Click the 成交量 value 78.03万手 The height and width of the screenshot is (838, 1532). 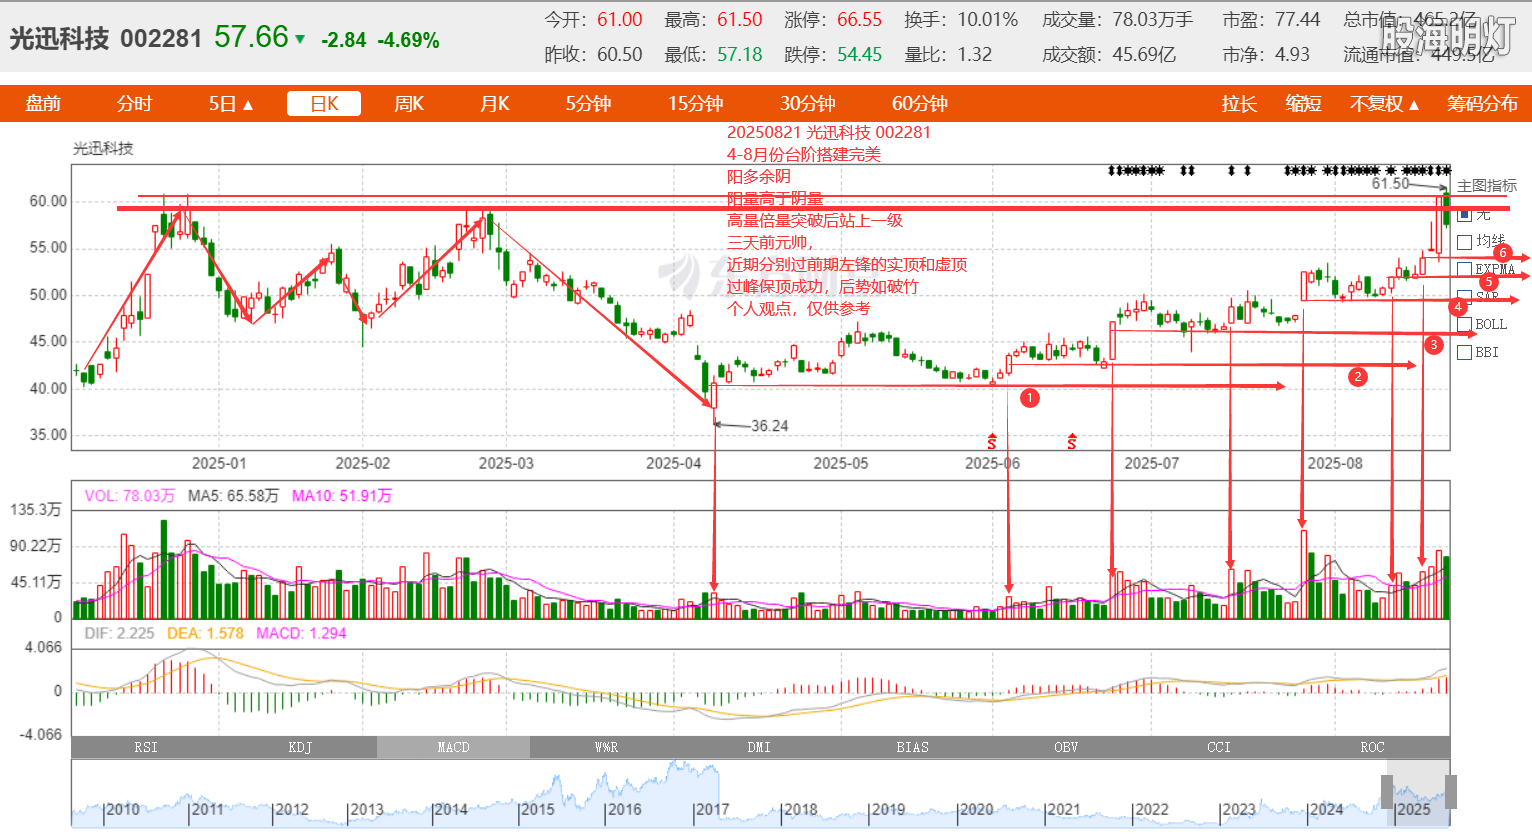1153,20
